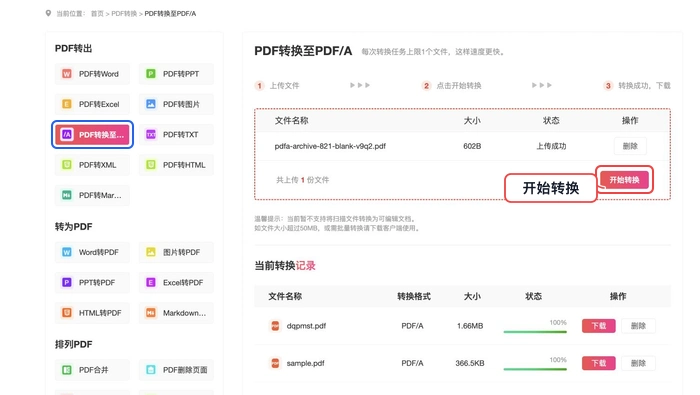Click the PDF转出 section heading

(x=73, y=48)
